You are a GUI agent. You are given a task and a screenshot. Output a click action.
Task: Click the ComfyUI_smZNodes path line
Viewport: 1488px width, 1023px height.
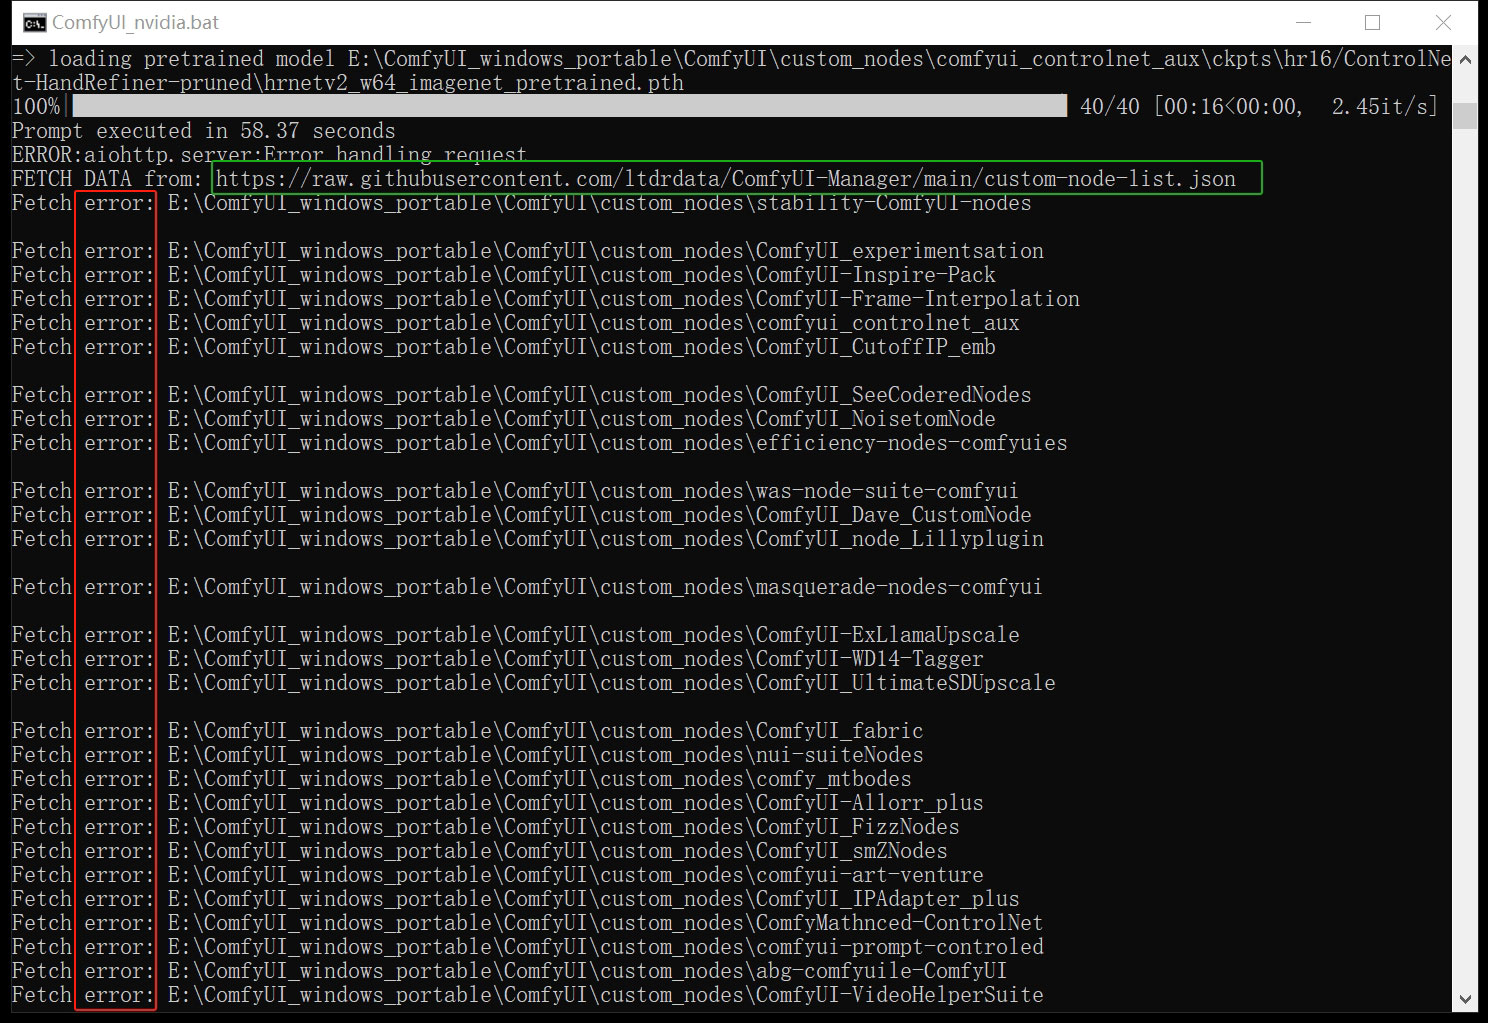point(479,851)
